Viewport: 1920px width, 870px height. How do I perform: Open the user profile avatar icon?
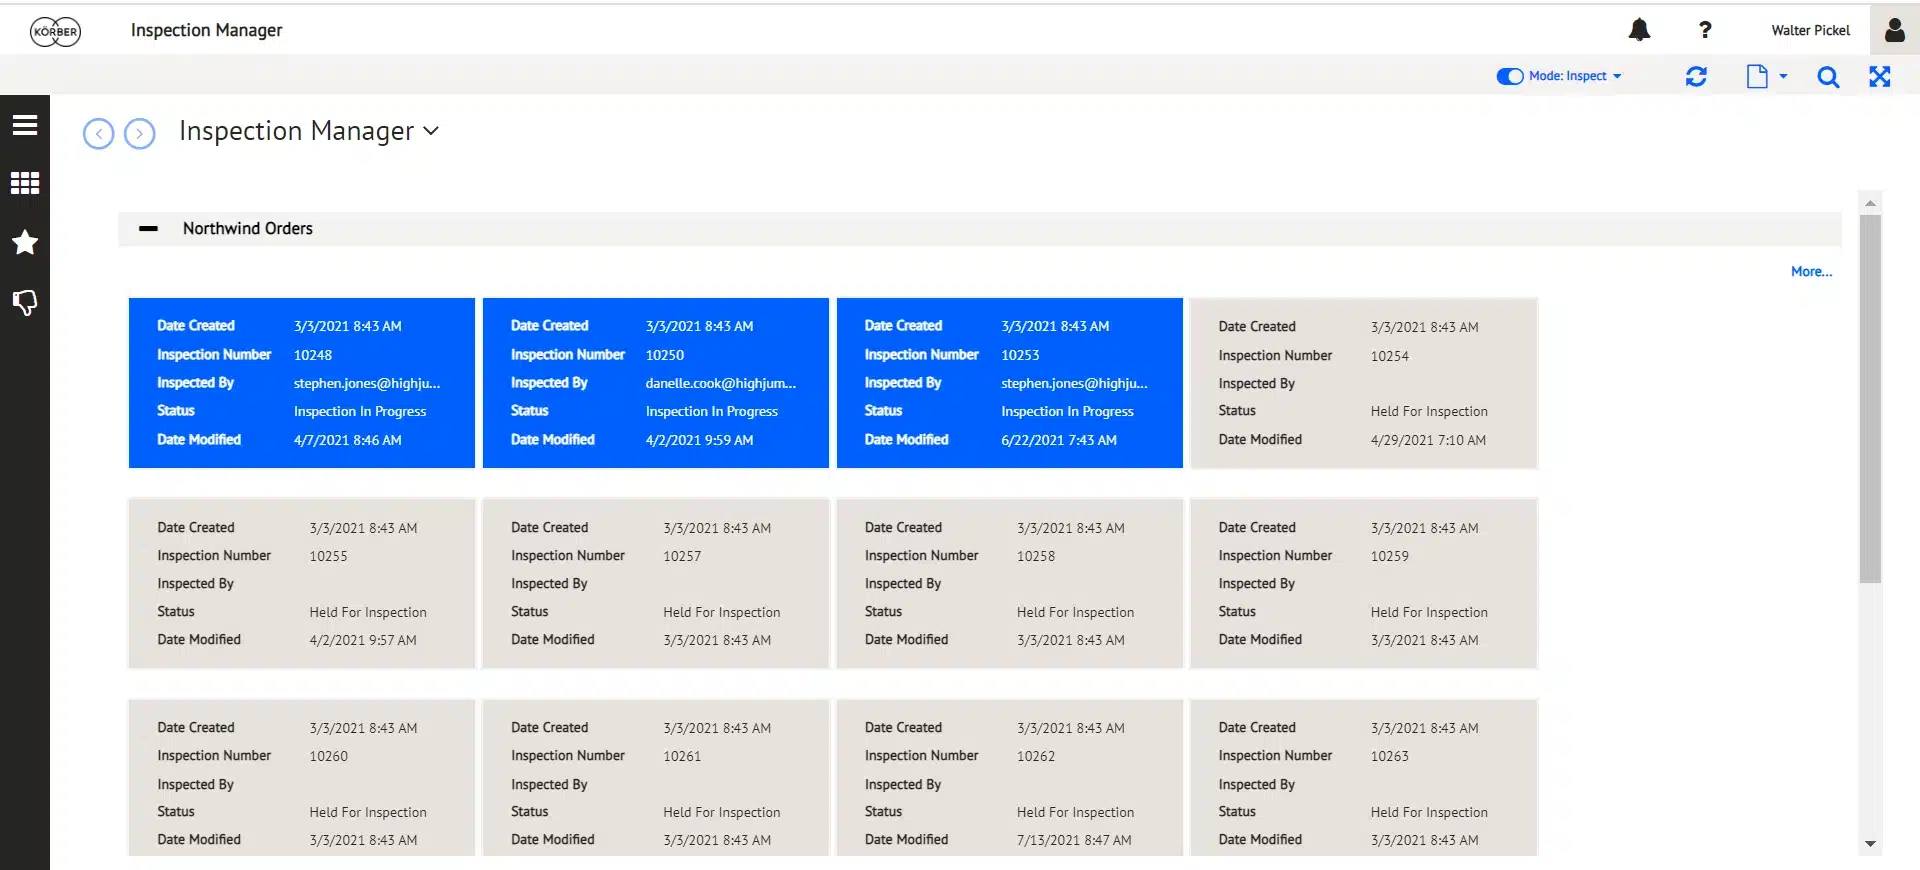[x=1894, y=30]
